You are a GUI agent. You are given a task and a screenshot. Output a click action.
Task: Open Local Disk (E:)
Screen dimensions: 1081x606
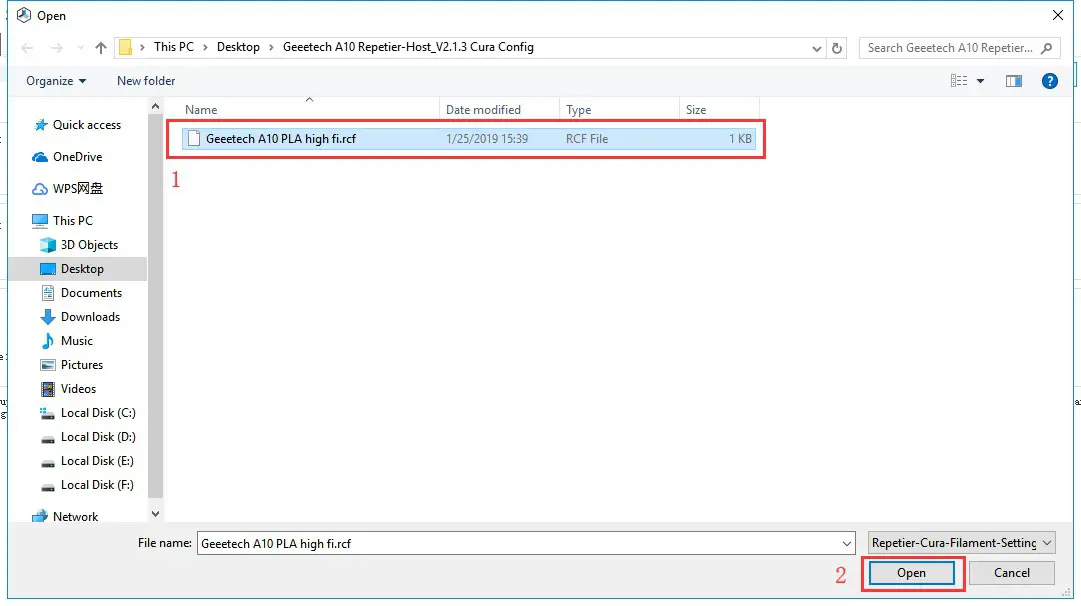(x=87, y=461)
